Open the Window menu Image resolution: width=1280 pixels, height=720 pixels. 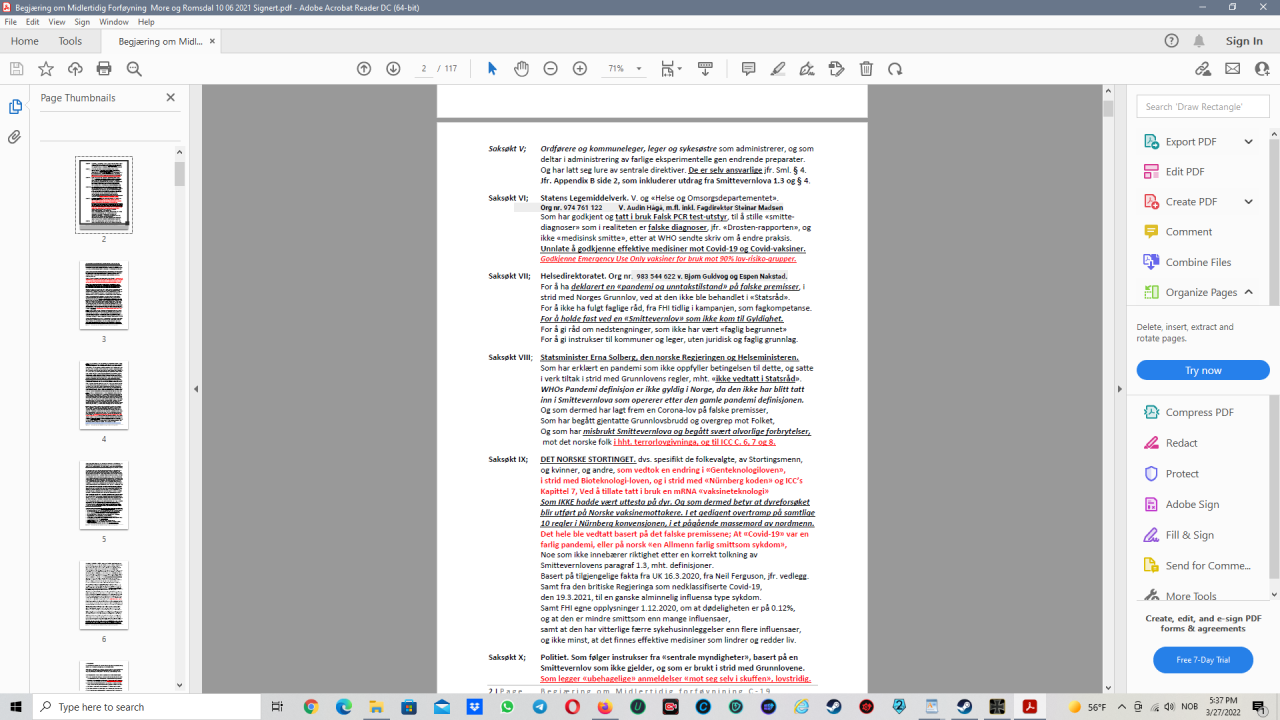coord(114,22)
